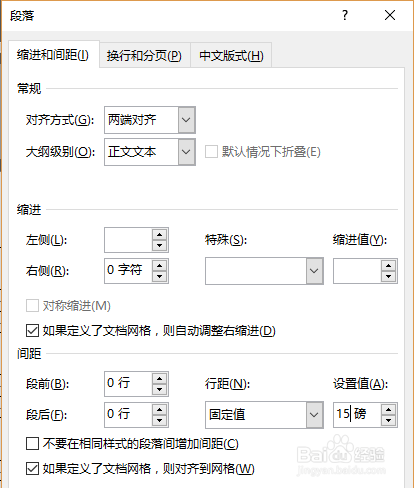Toggle 如果定义了文档网格，则自动调整右缩进 checkbox
The height and width of the screenshot is (488, 414).
pos(32,331)
